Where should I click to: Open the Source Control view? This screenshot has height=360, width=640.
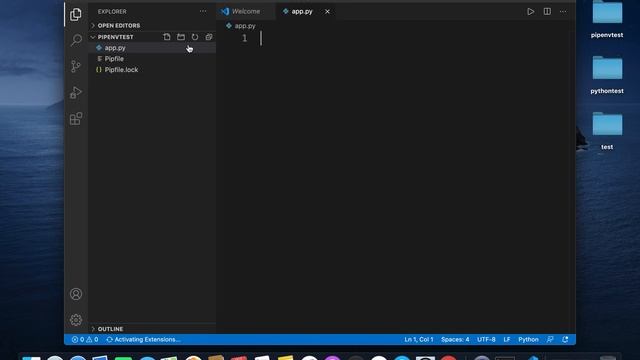click(x=76, y=66)
